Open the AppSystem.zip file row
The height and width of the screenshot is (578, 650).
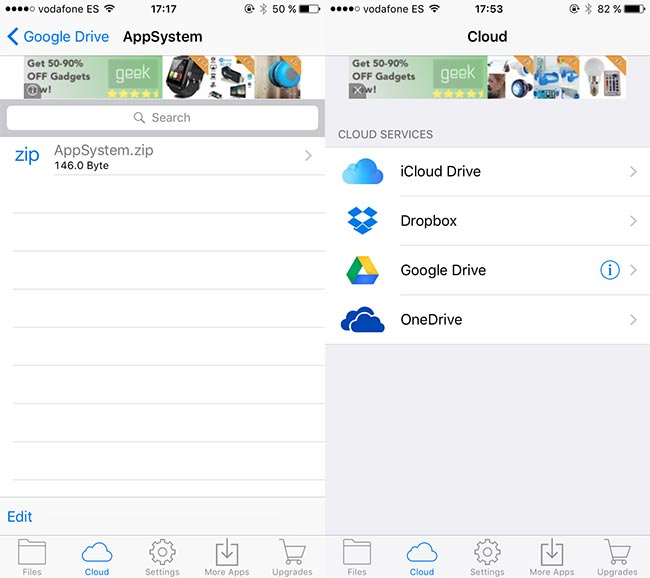[162, 157]
